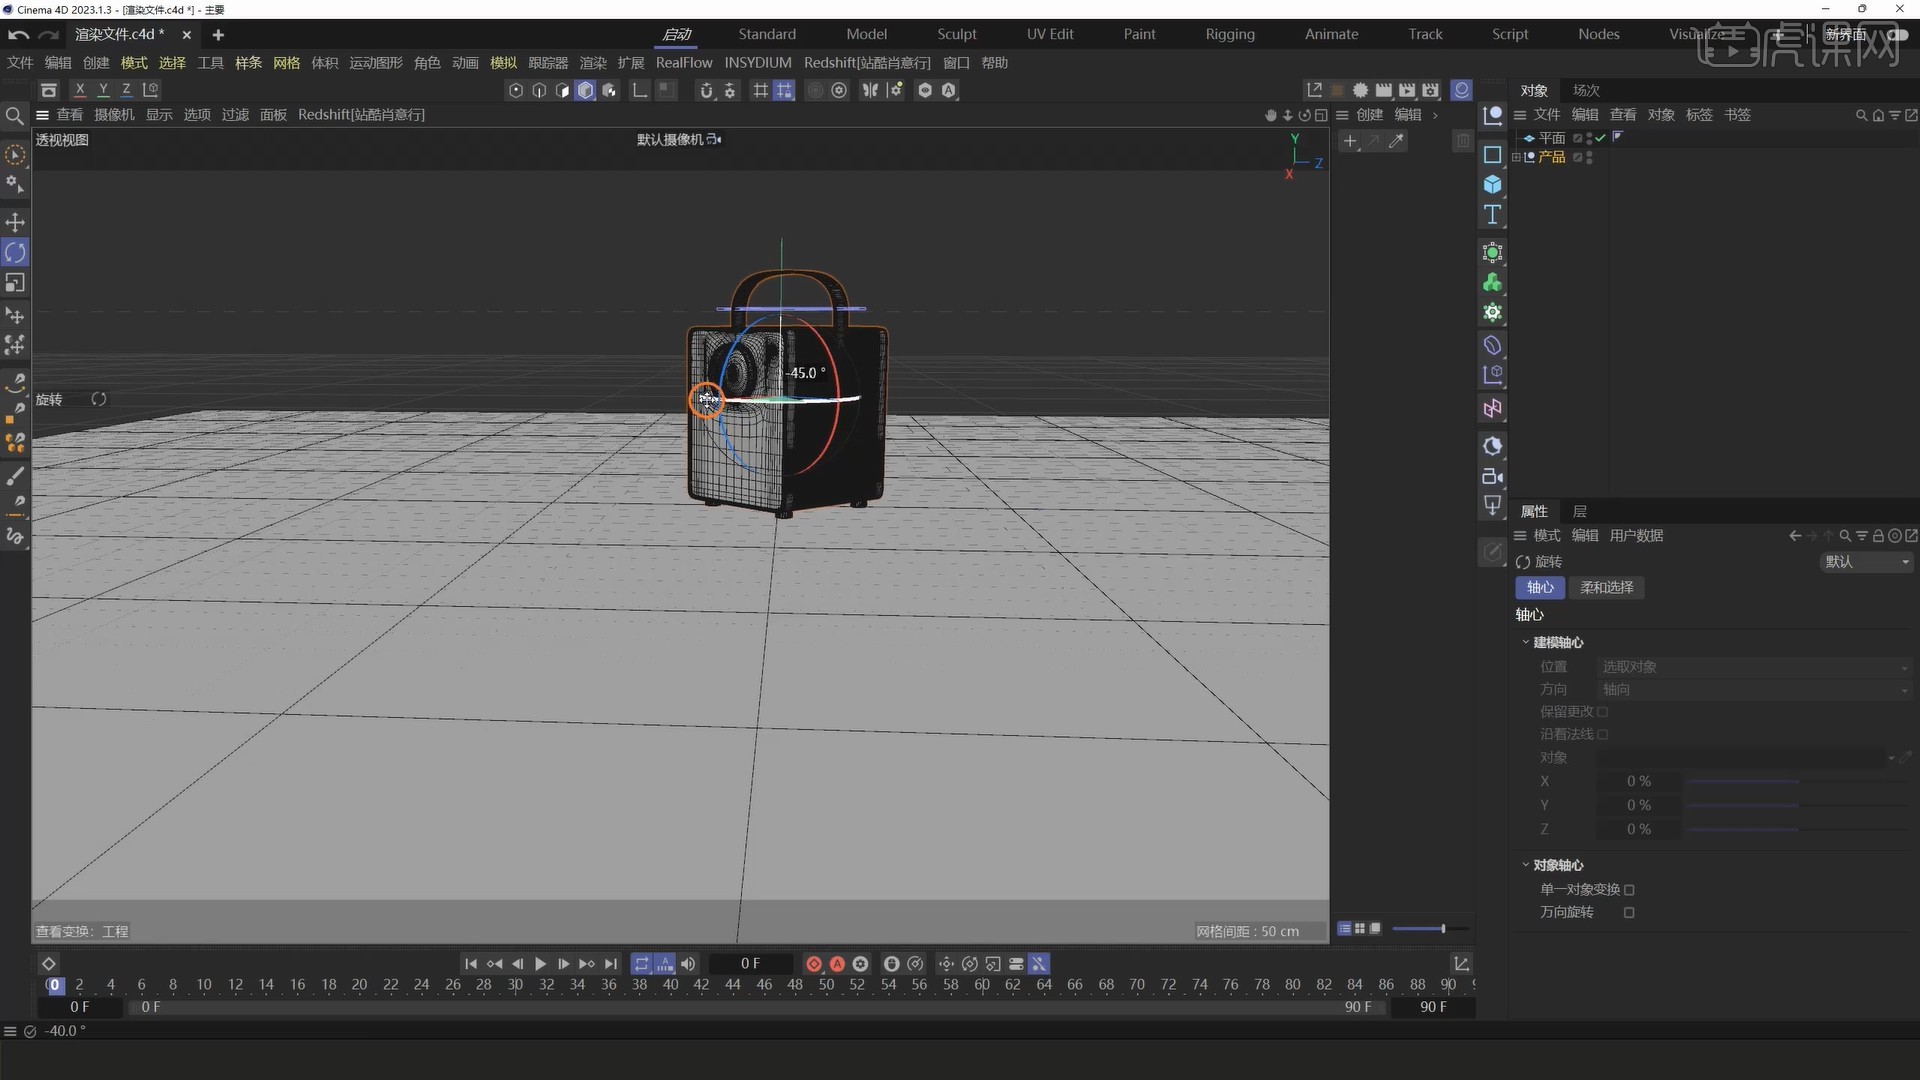Open the object manager search magnifier icon

[1862, 115]
